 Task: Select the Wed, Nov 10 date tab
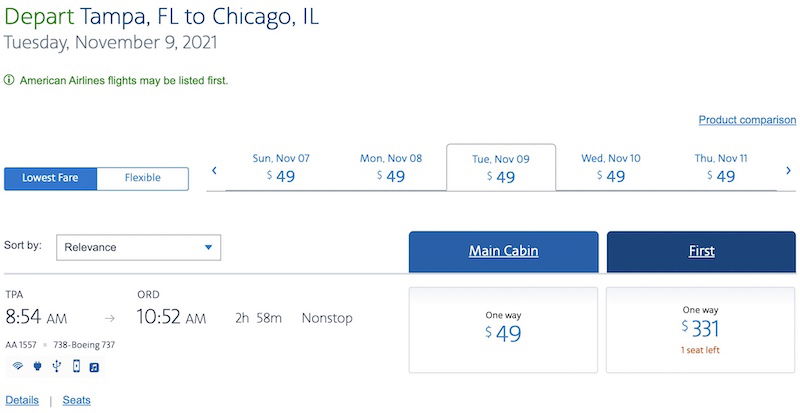[611, 168]
